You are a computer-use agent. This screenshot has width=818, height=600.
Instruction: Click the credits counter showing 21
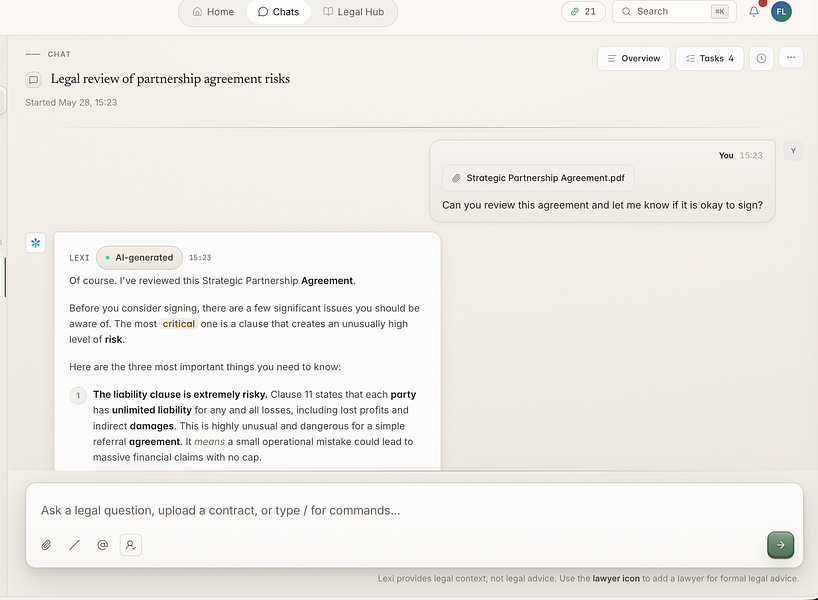click(x=583, y=11)
